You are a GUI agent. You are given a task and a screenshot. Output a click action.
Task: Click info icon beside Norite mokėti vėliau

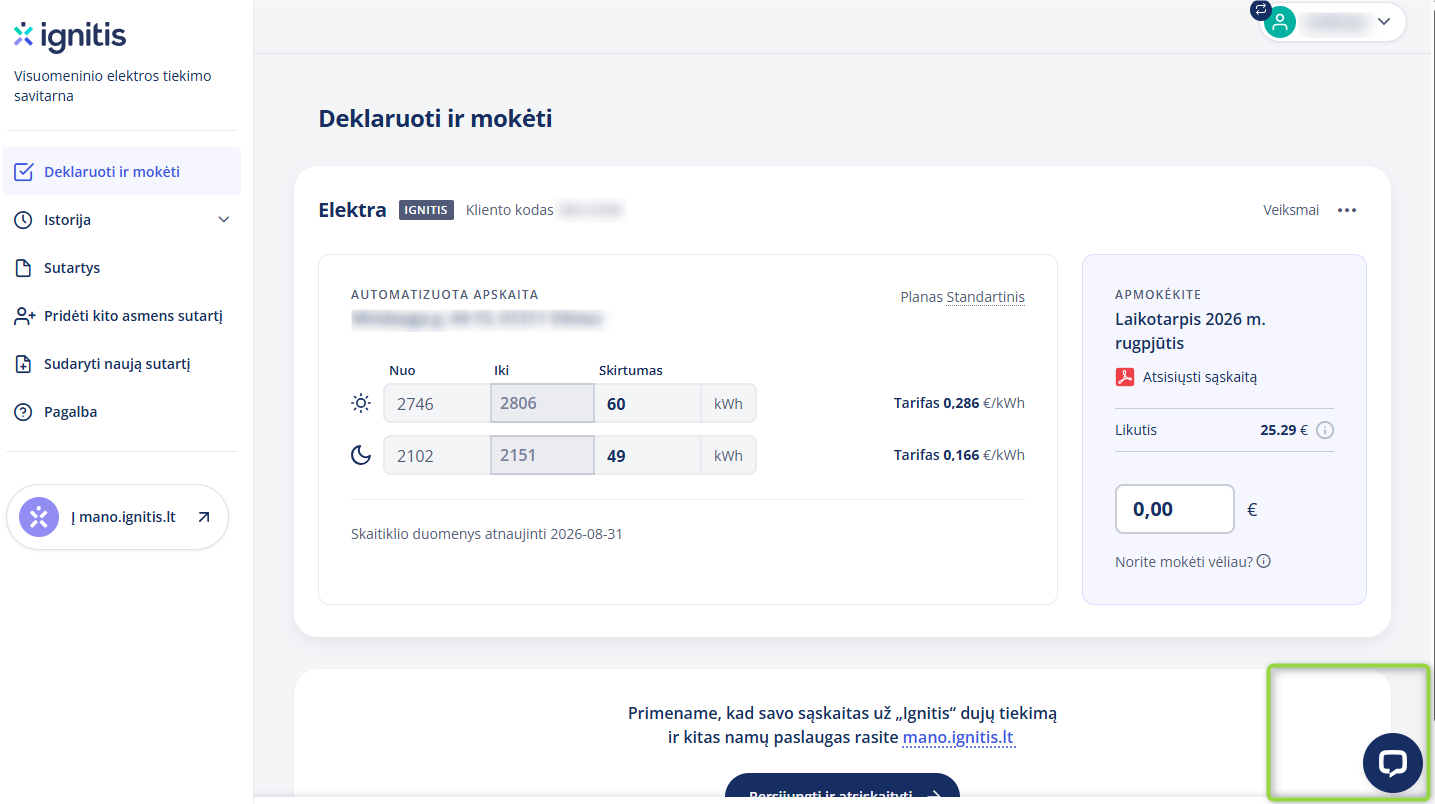(1264, 561)
